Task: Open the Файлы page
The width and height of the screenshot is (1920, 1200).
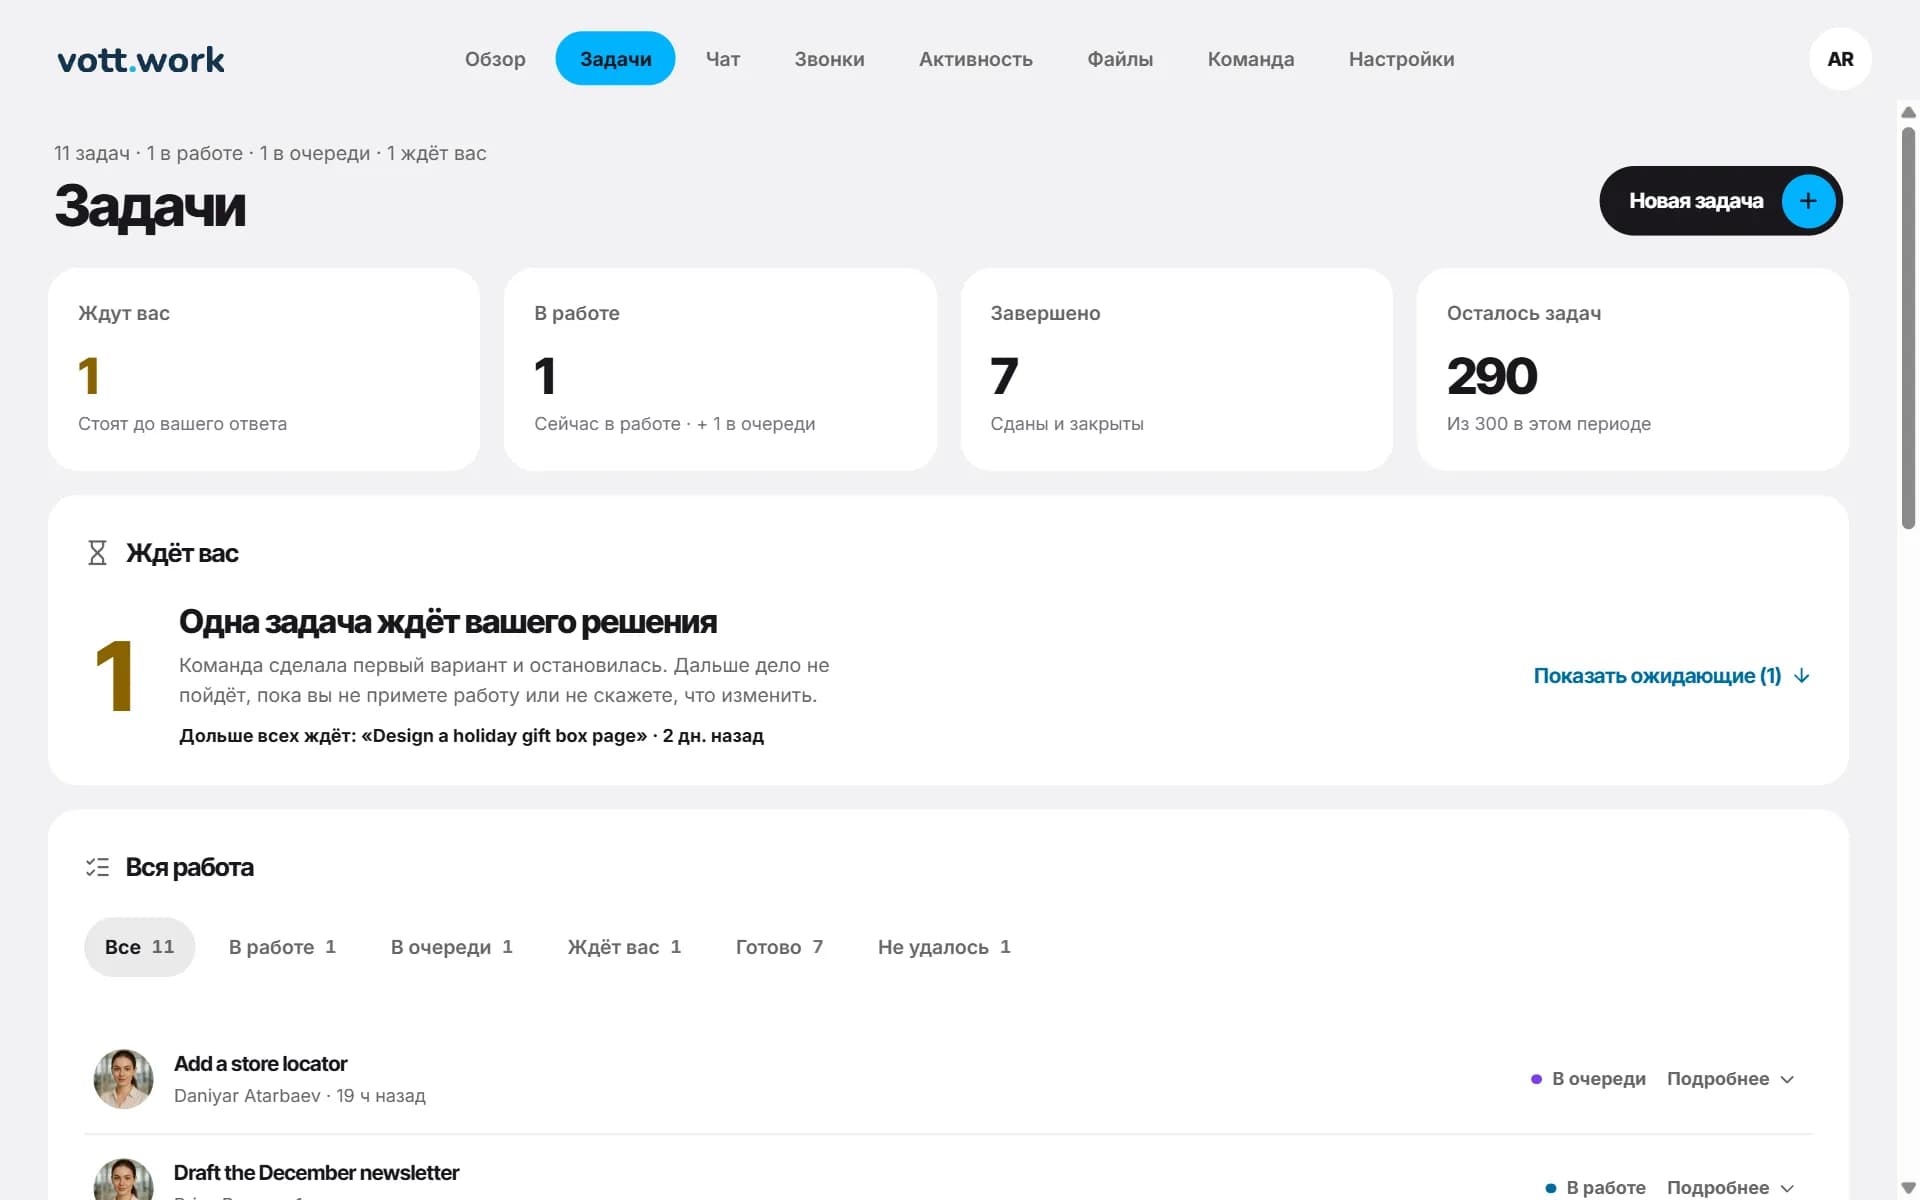Action: click(x=1120, y=59)
